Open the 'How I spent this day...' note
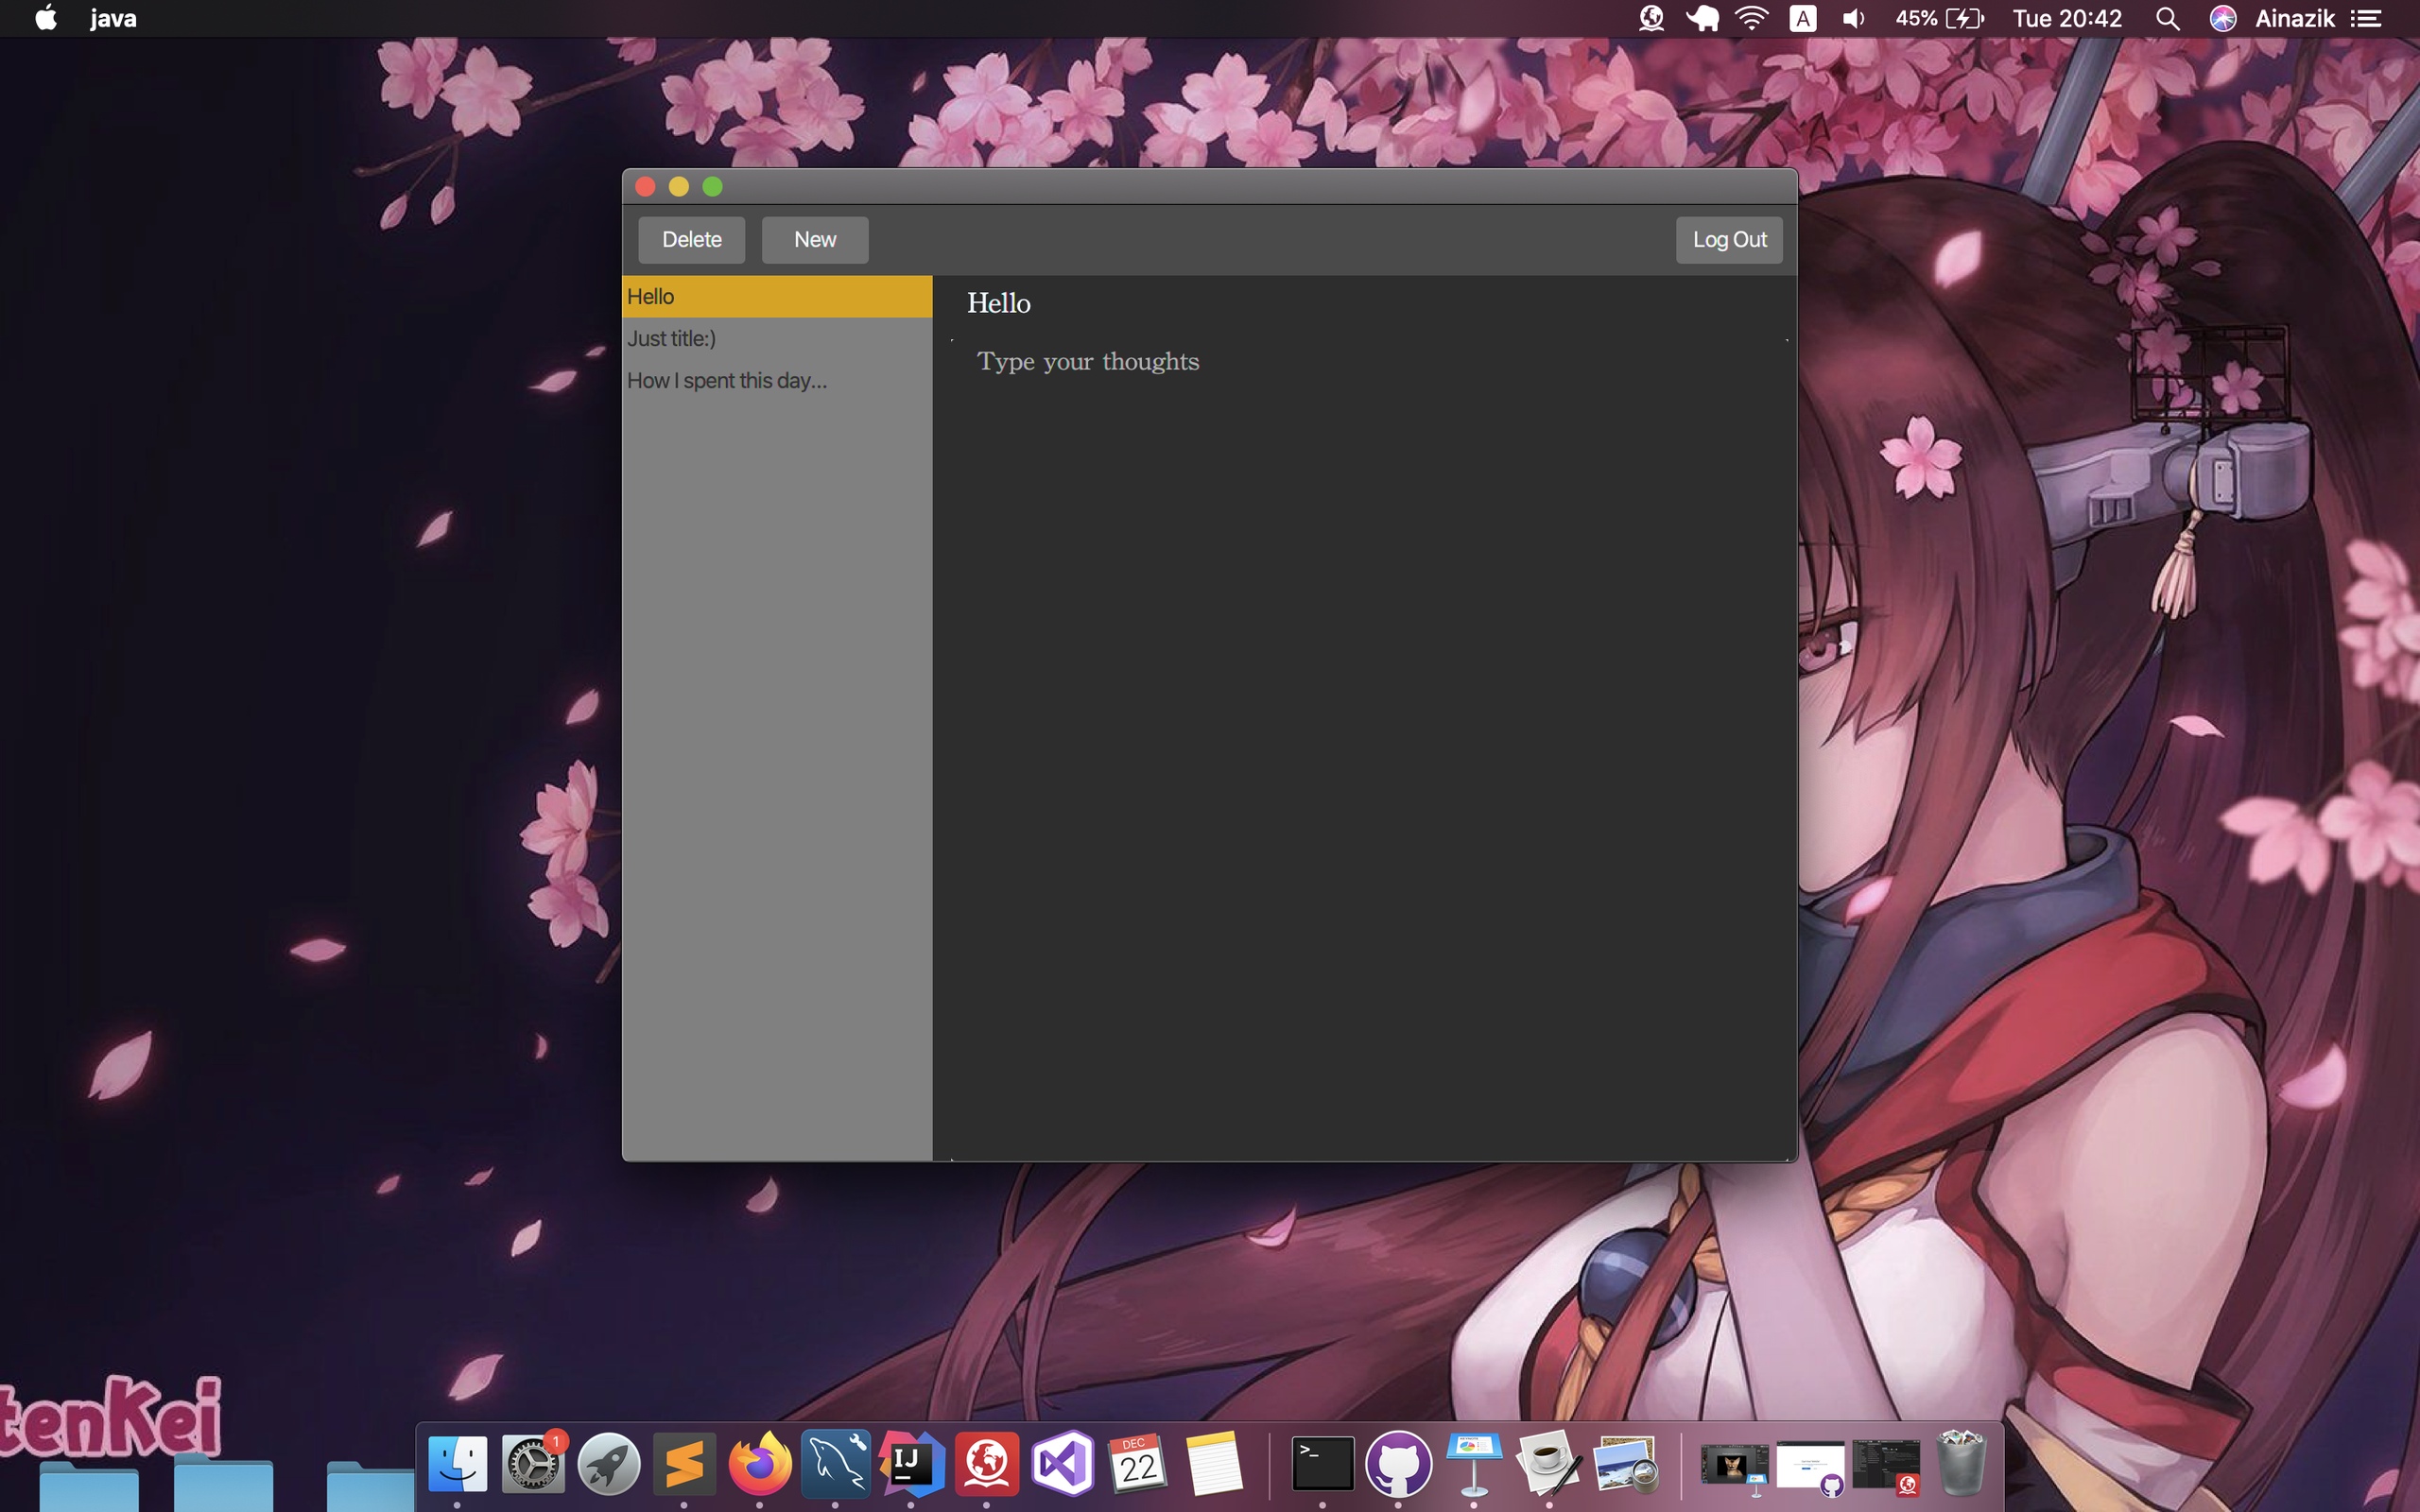 point(777,381)
